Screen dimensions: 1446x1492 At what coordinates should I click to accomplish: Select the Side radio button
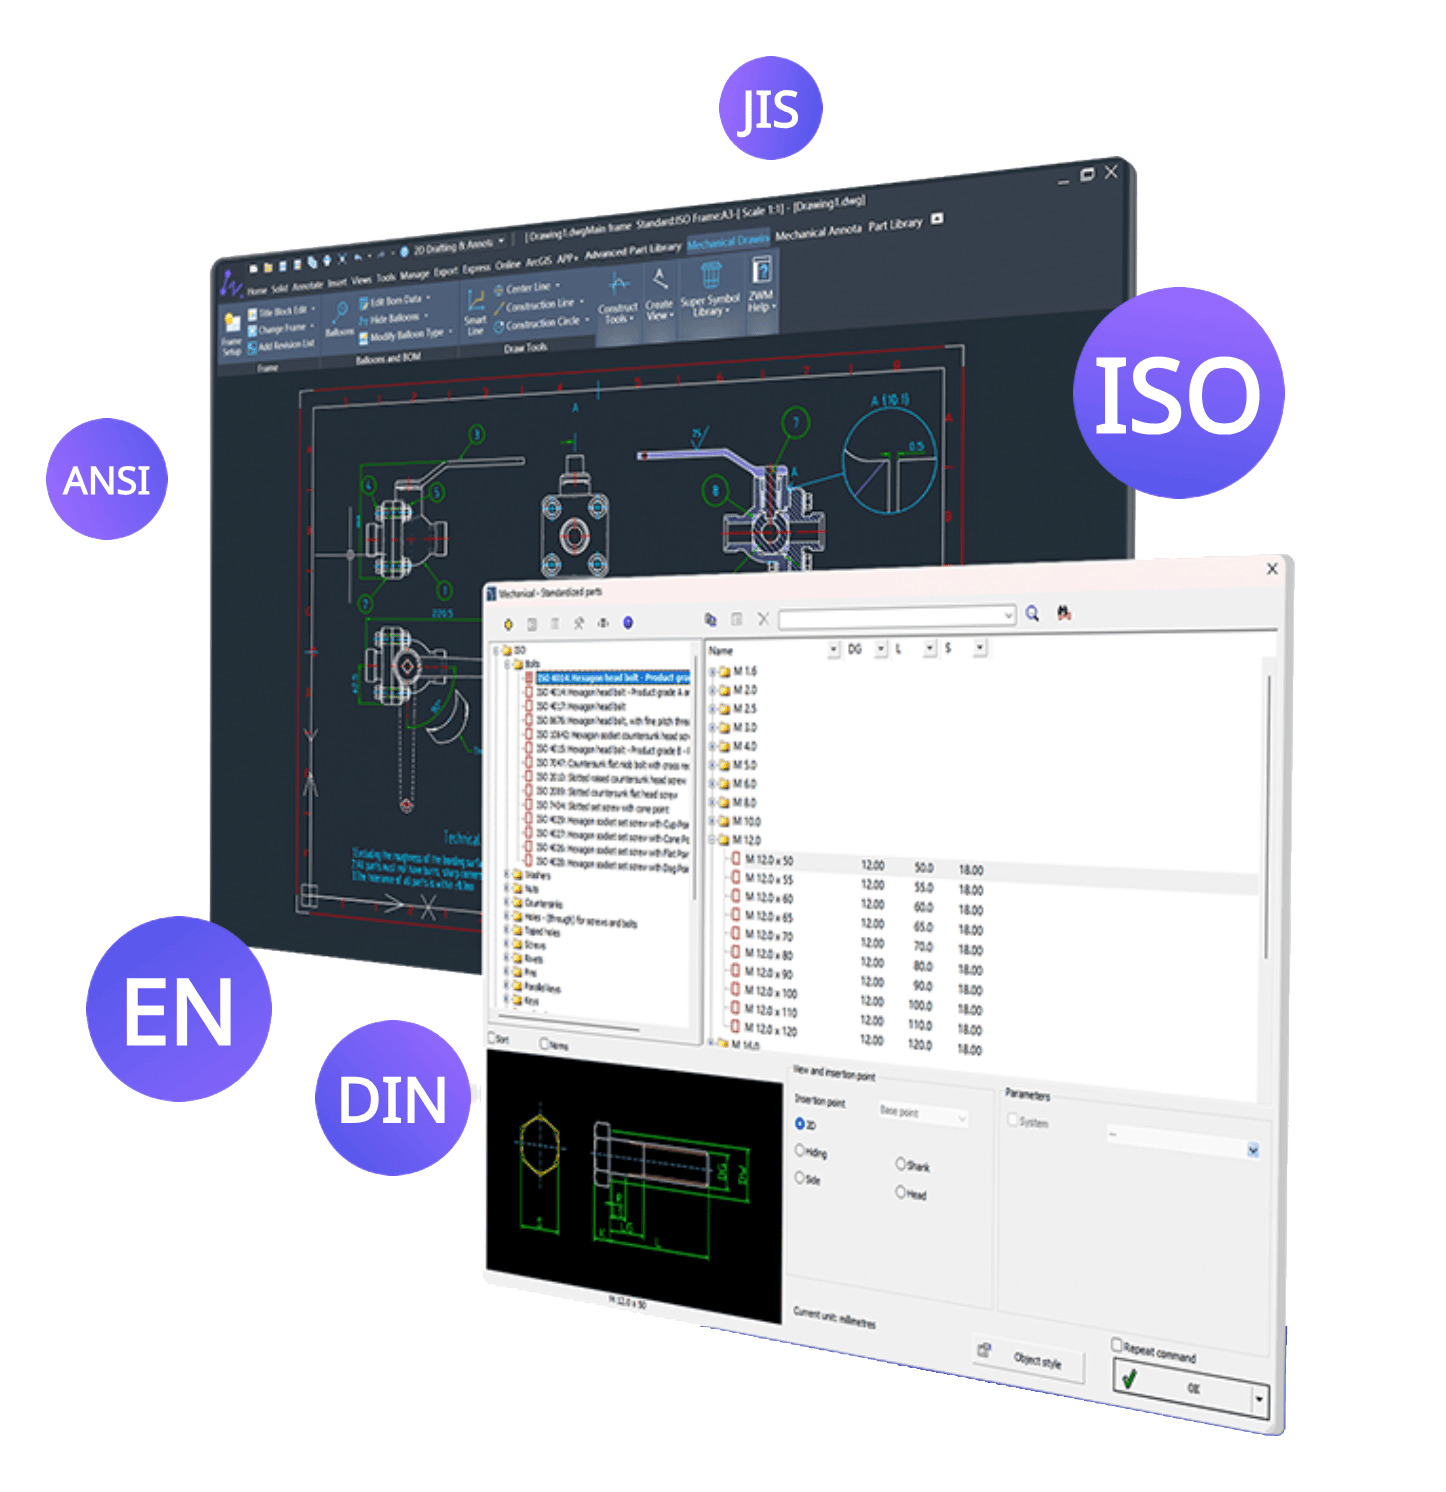click(x=800, y=1178)
